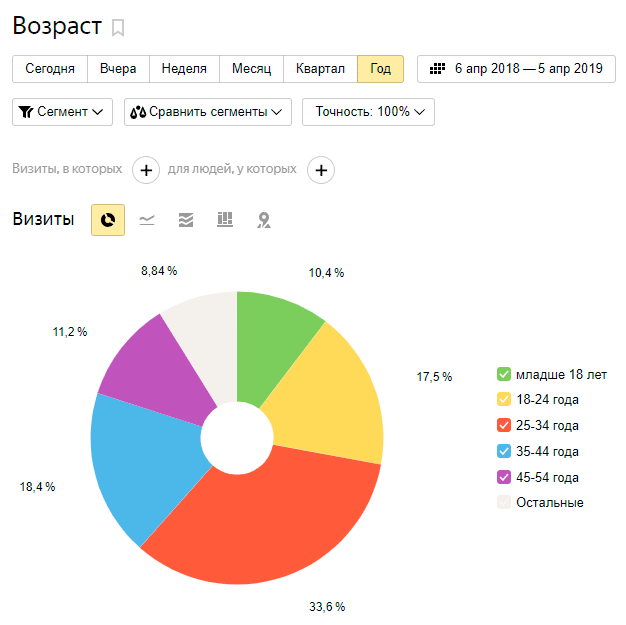The image size is (626, 625).
Task: Click the 10,4 % label
Action: pos(326,273)
